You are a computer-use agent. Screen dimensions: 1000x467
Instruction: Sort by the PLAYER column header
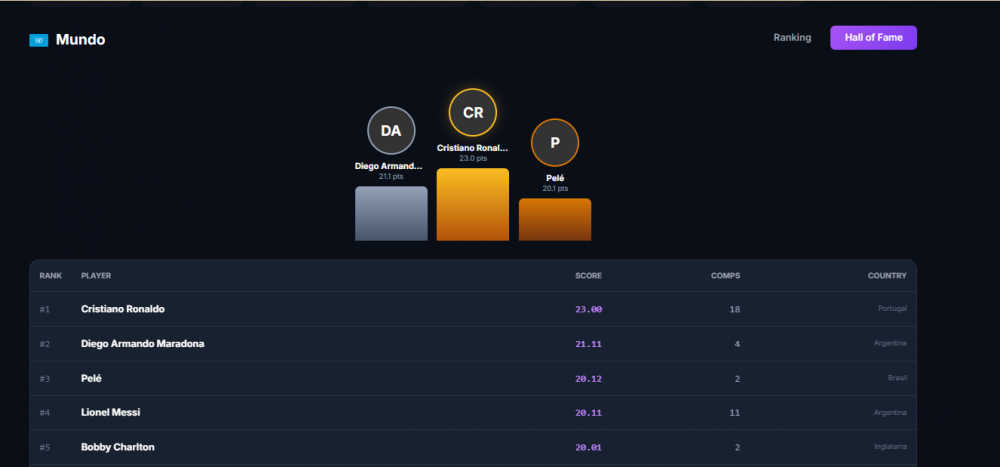click(x=96, y=276)
